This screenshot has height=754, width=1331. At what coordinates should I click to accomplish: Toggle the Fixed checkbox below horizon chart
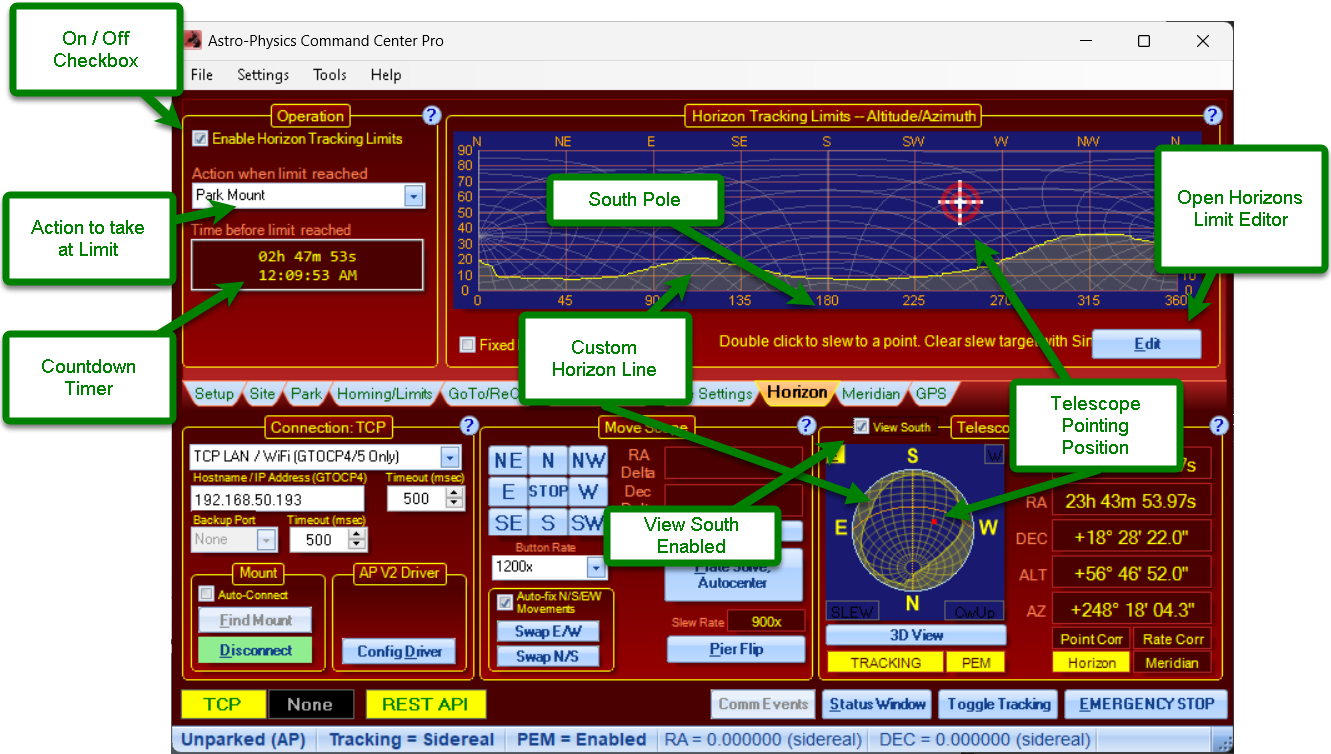[467, 345]
